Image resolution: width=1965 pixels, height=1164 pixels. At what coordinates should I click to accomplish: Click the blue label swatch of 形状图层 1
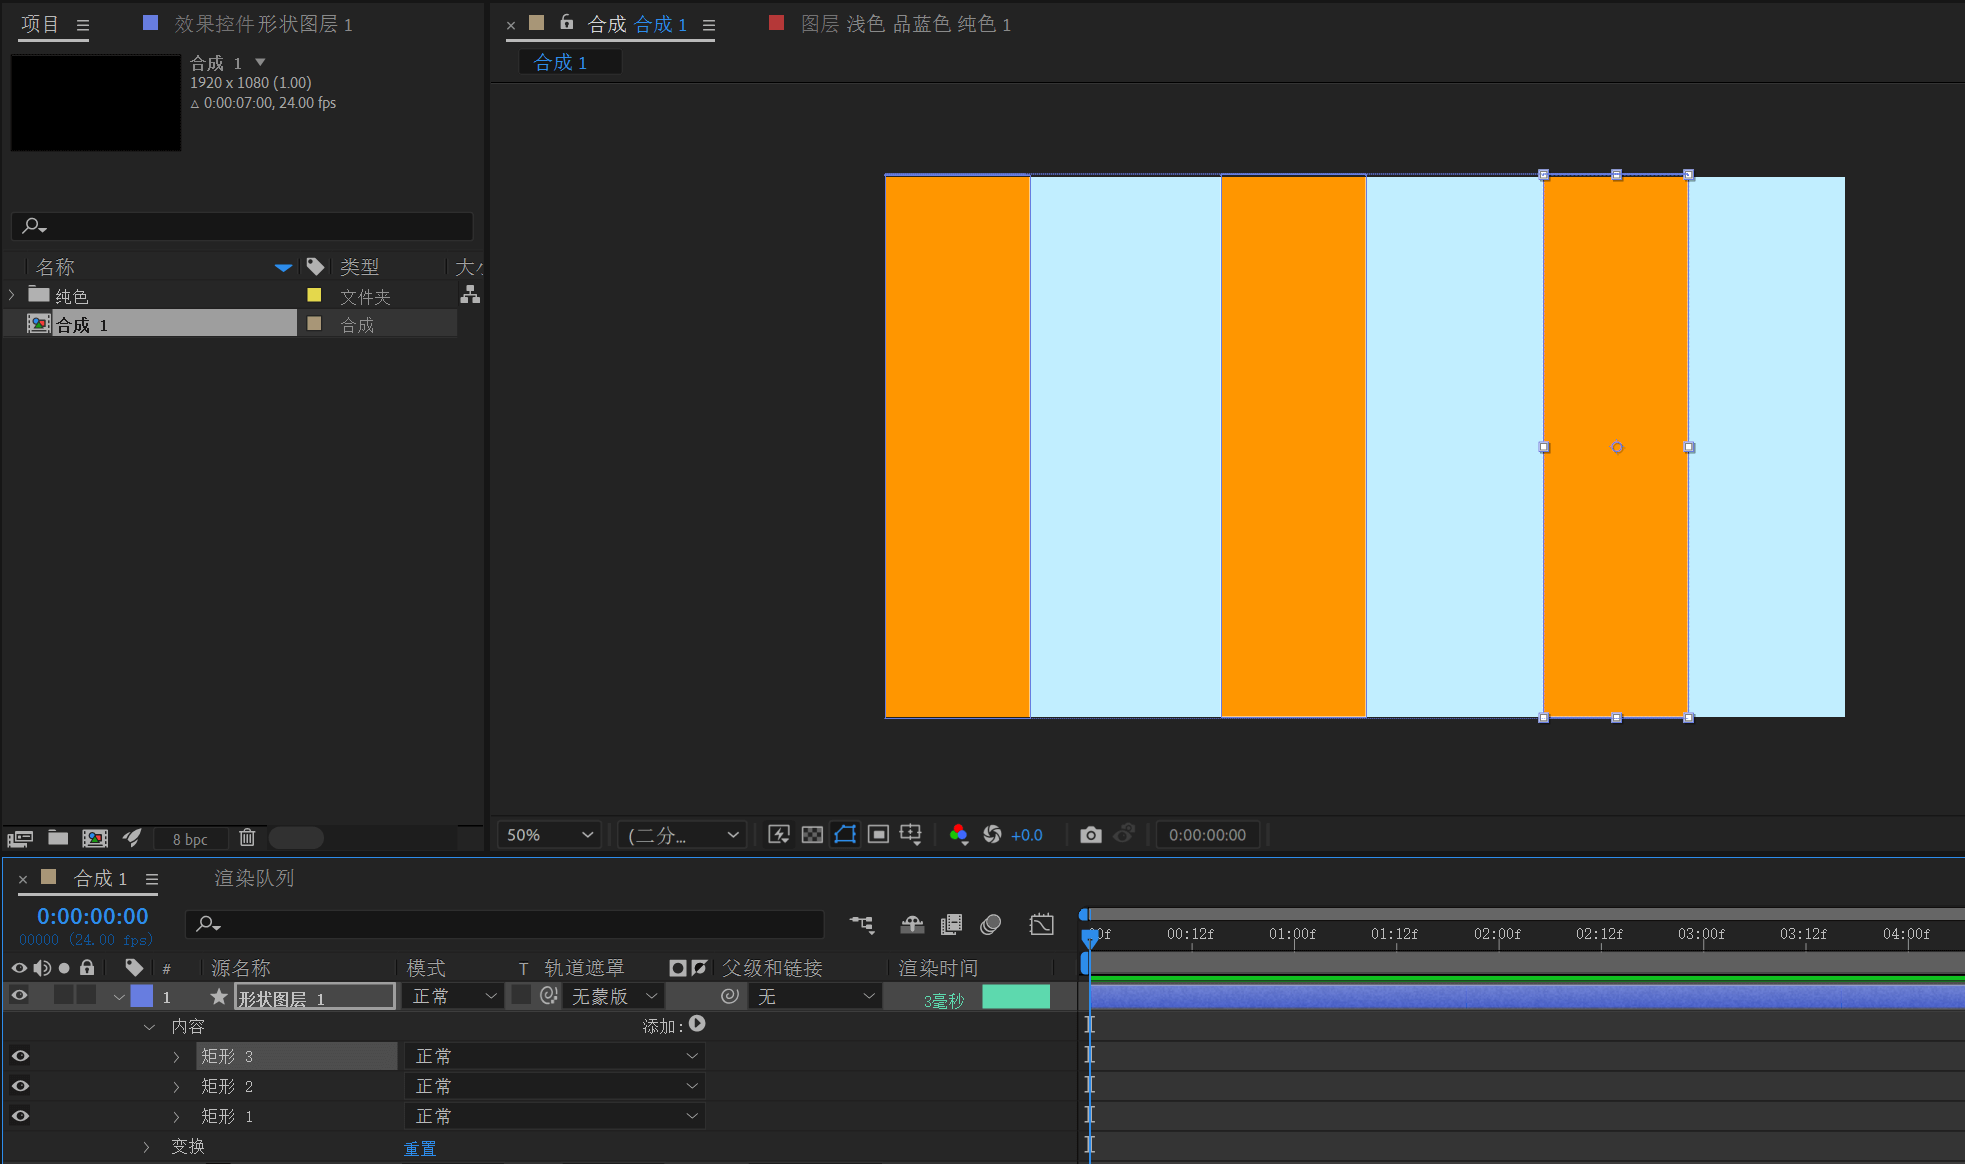tap(142, 995)
